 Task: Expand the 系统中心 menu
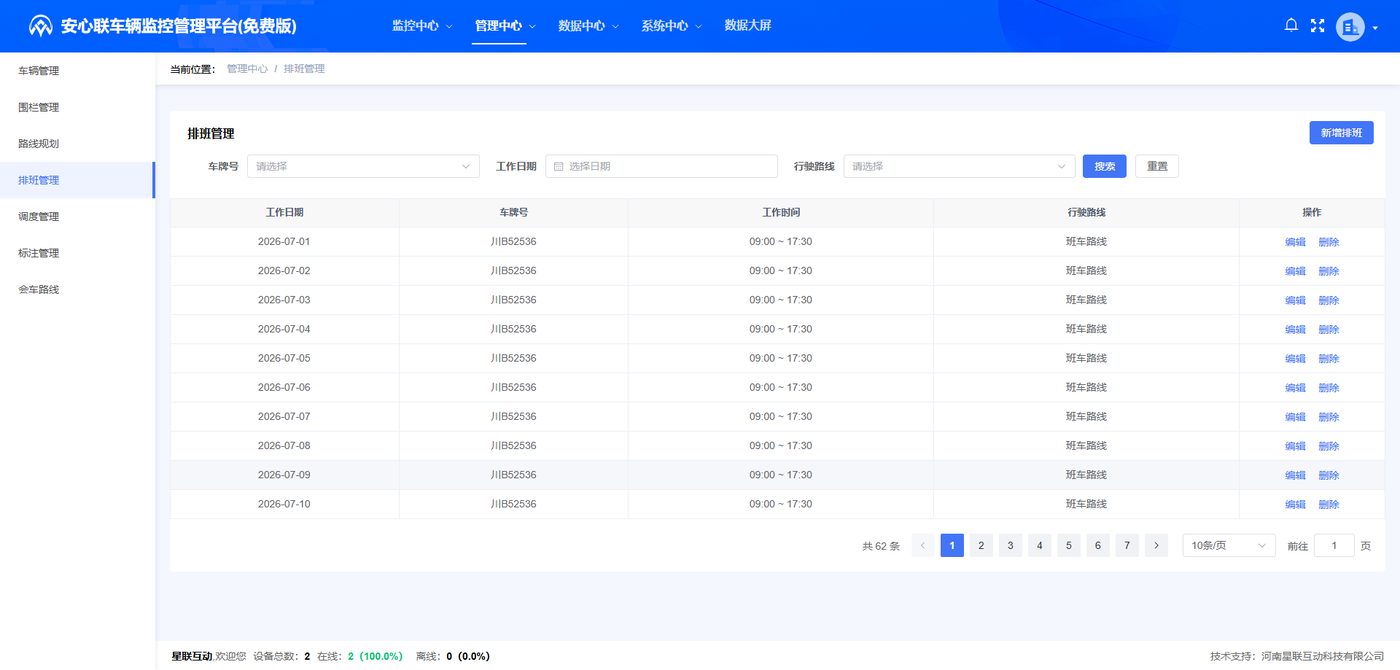(x=671, y=26)
